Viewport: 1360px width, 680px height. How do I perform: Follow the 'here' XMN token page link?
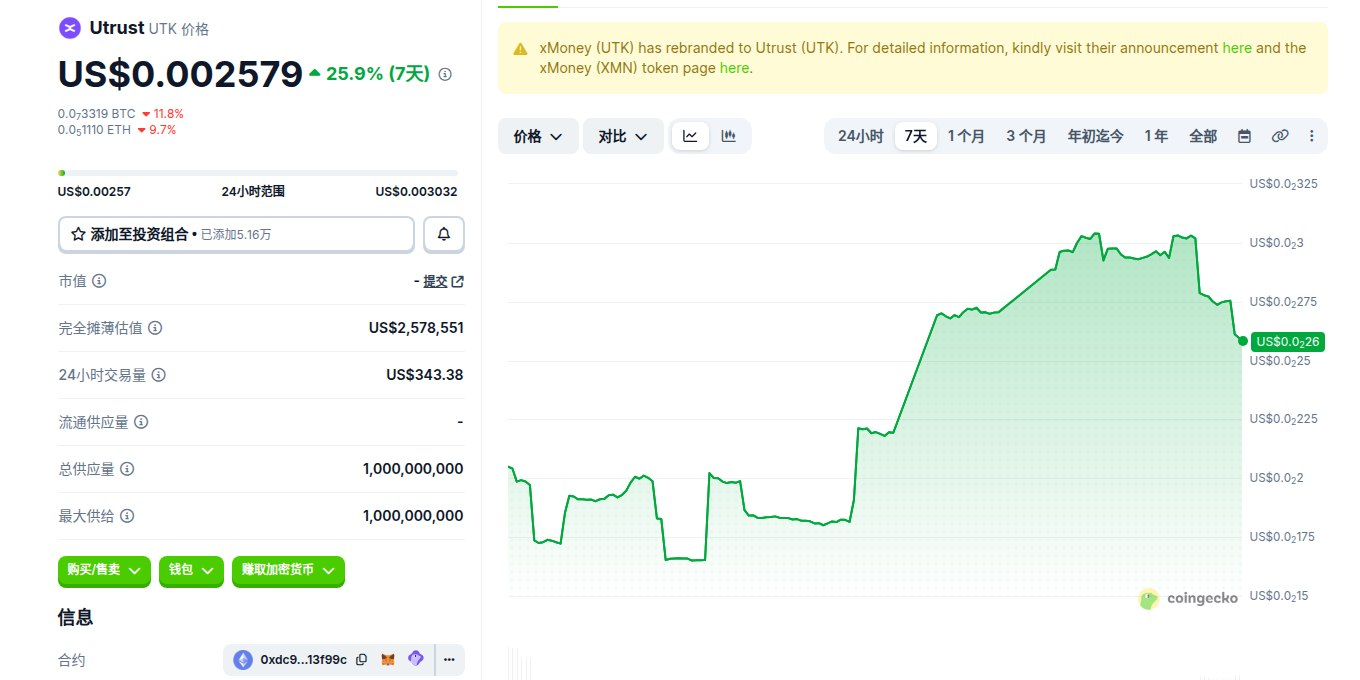(734, 68)
